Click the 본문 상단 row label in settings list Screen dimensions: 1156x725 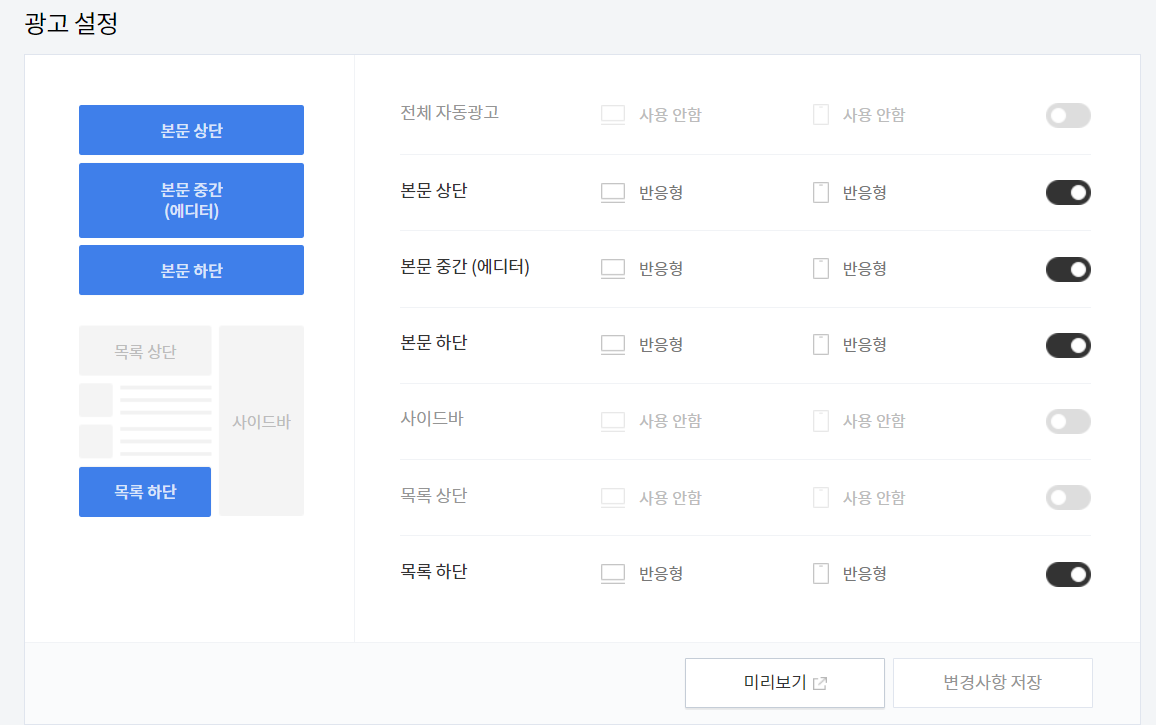(434, 191)
